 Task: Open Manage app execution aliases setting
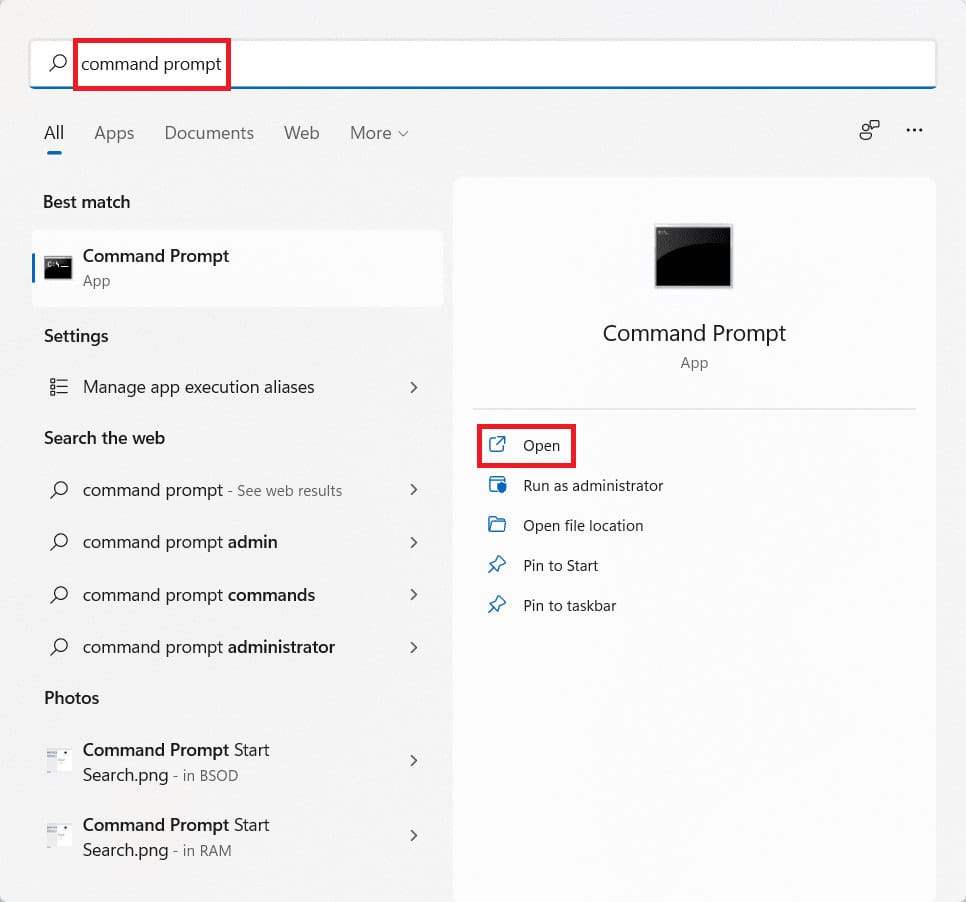click(238, 387)
